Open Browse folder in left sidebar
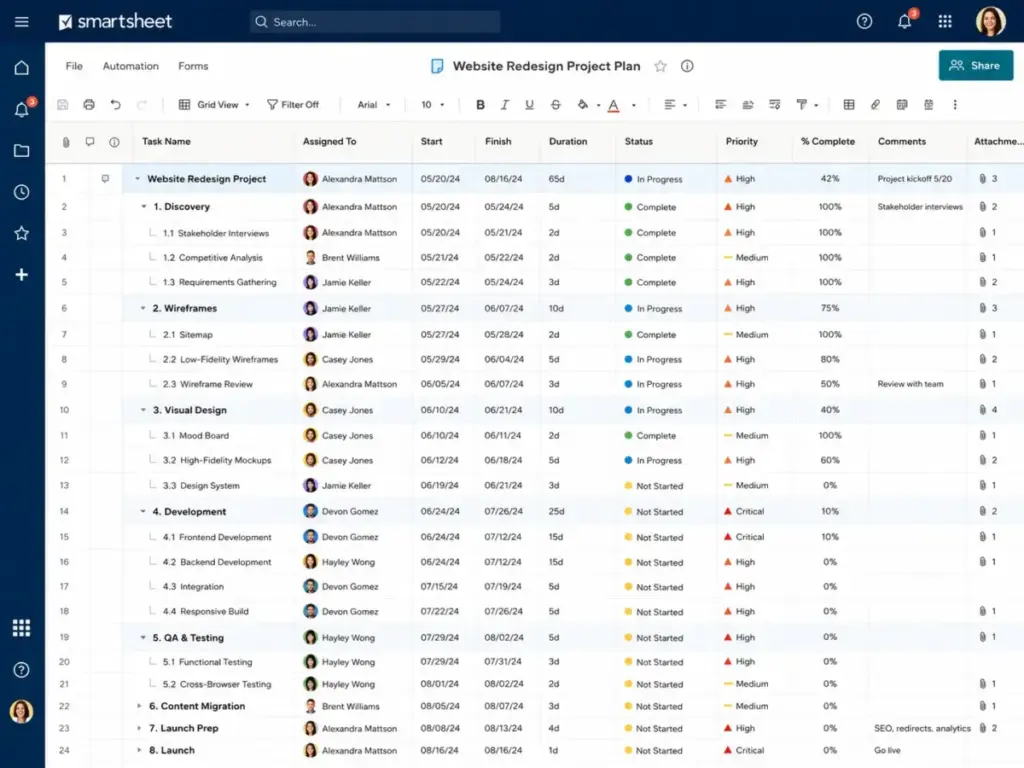This screenshot has width=1024, height=768. tap(22, 151)
